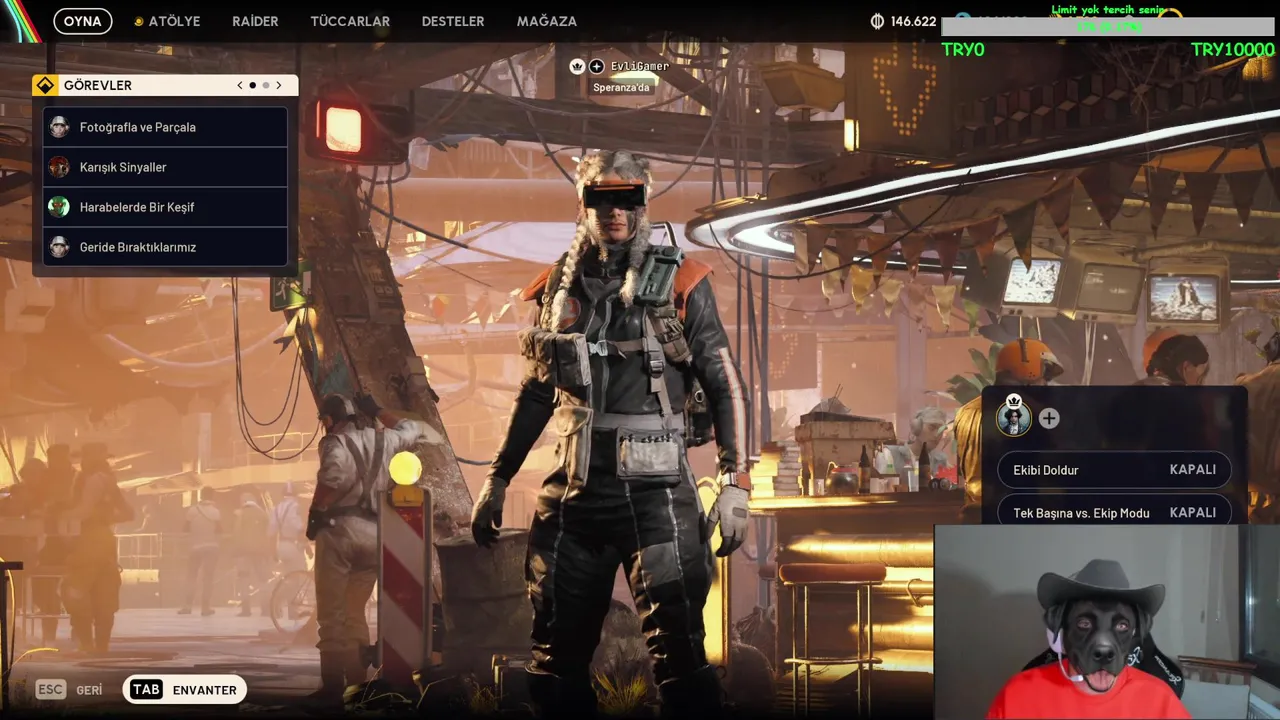This screenshot has height=720, width=1280.
Task: Click the TRY10000 goal label
Action: click(x=1232, y=50)
